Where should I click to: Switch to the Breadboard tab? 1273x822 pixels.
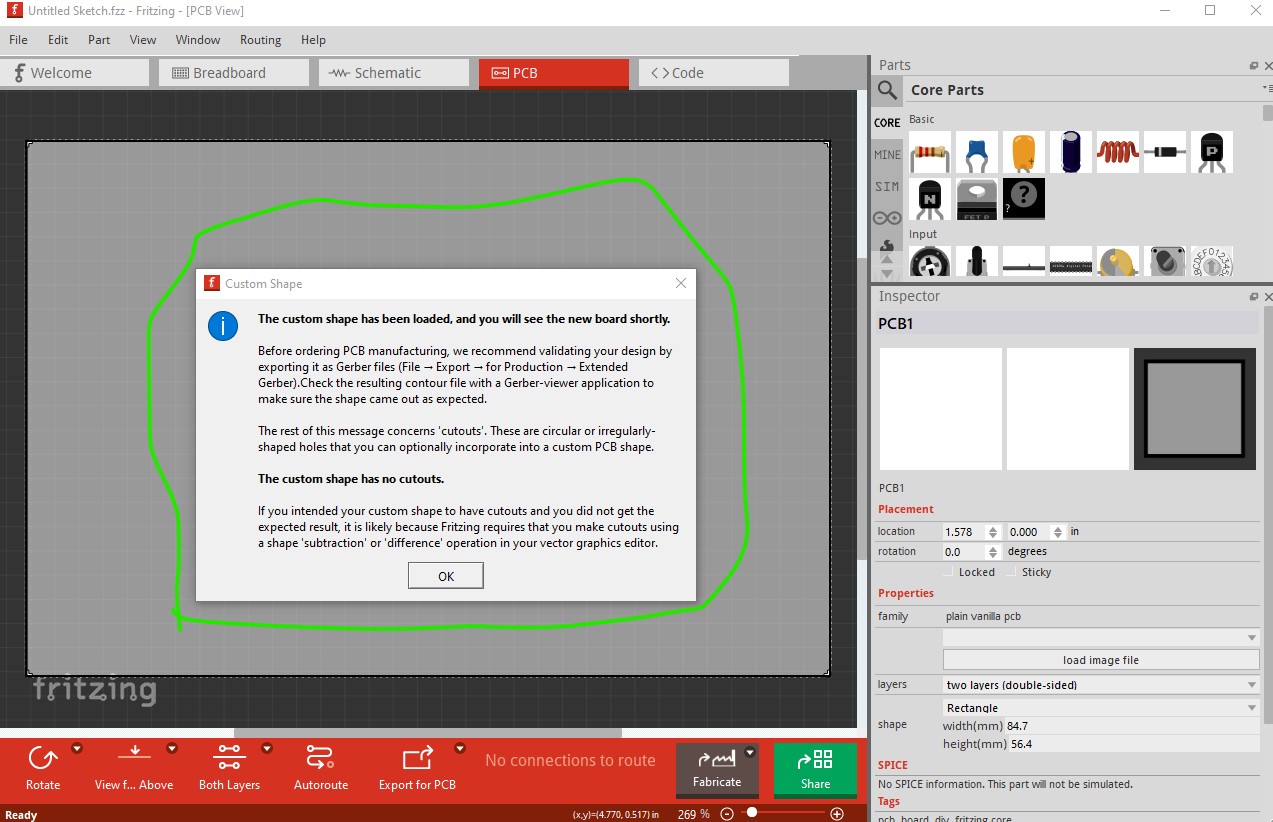(x=234, y=73)
